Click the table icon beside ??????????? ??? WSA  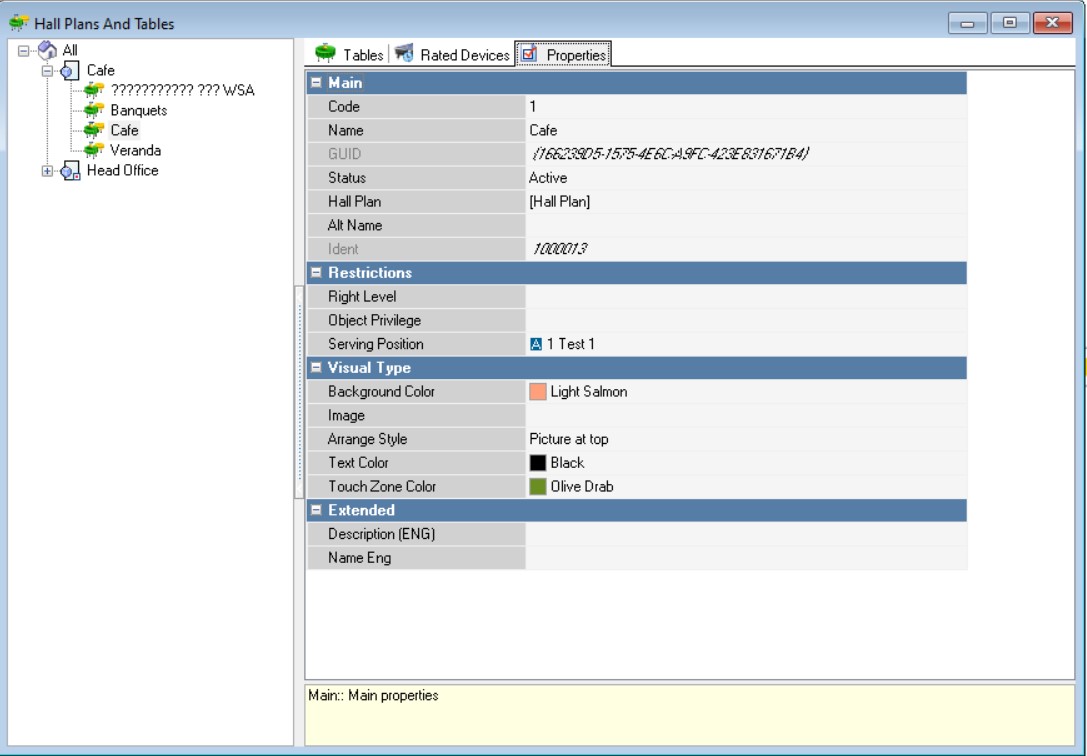[x=94, y=90]
